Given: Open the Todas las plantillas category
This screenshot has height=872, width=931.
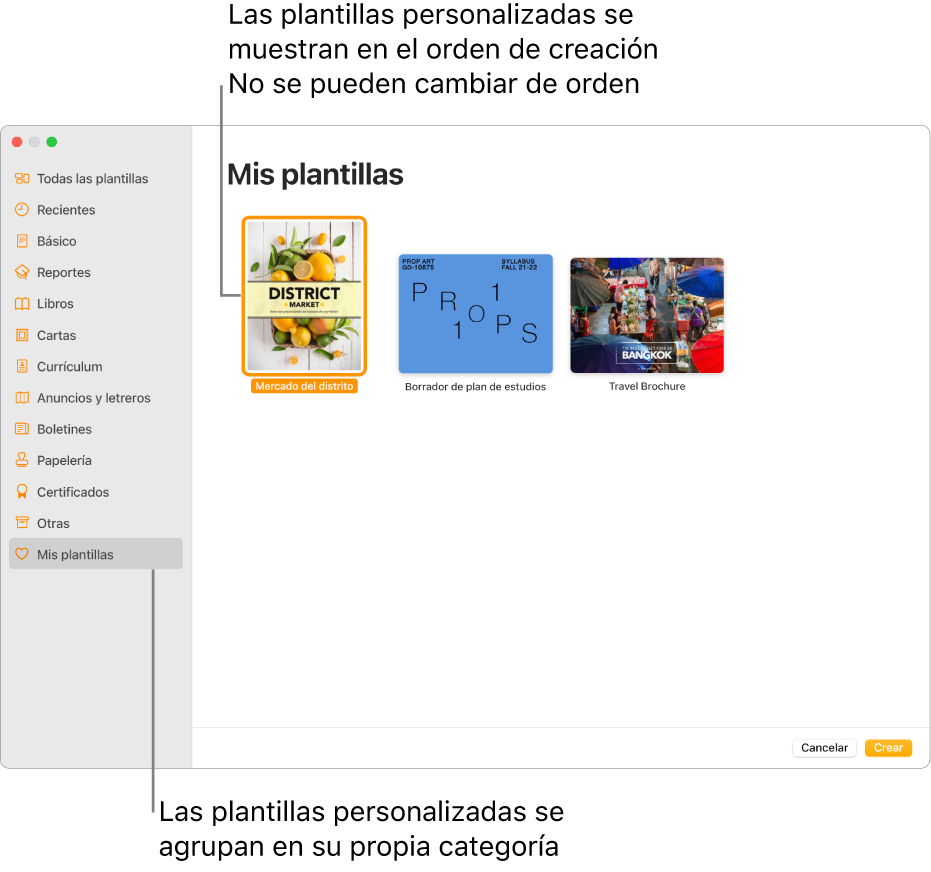Looking at the screenshot, I should pos(93,179).
